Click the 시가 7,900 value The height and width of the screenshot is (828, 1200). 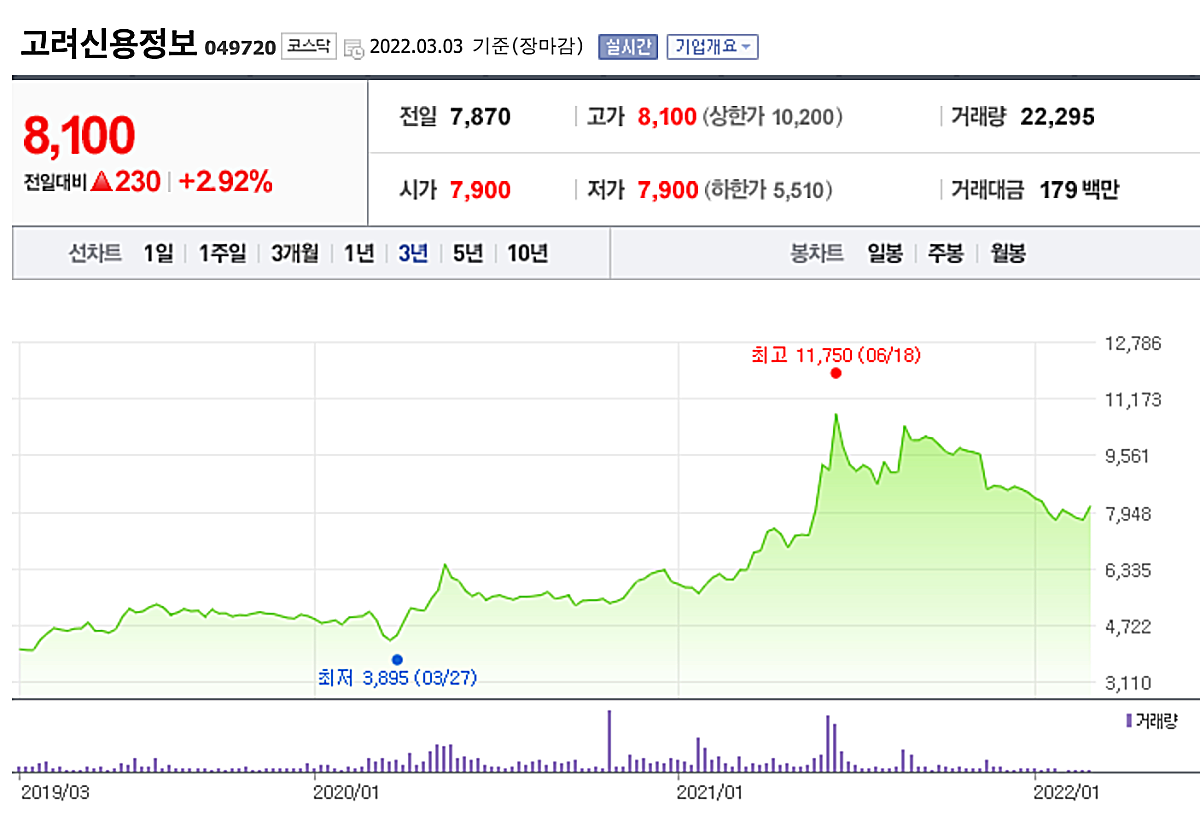pyautogui.click(x=480, y=190)
